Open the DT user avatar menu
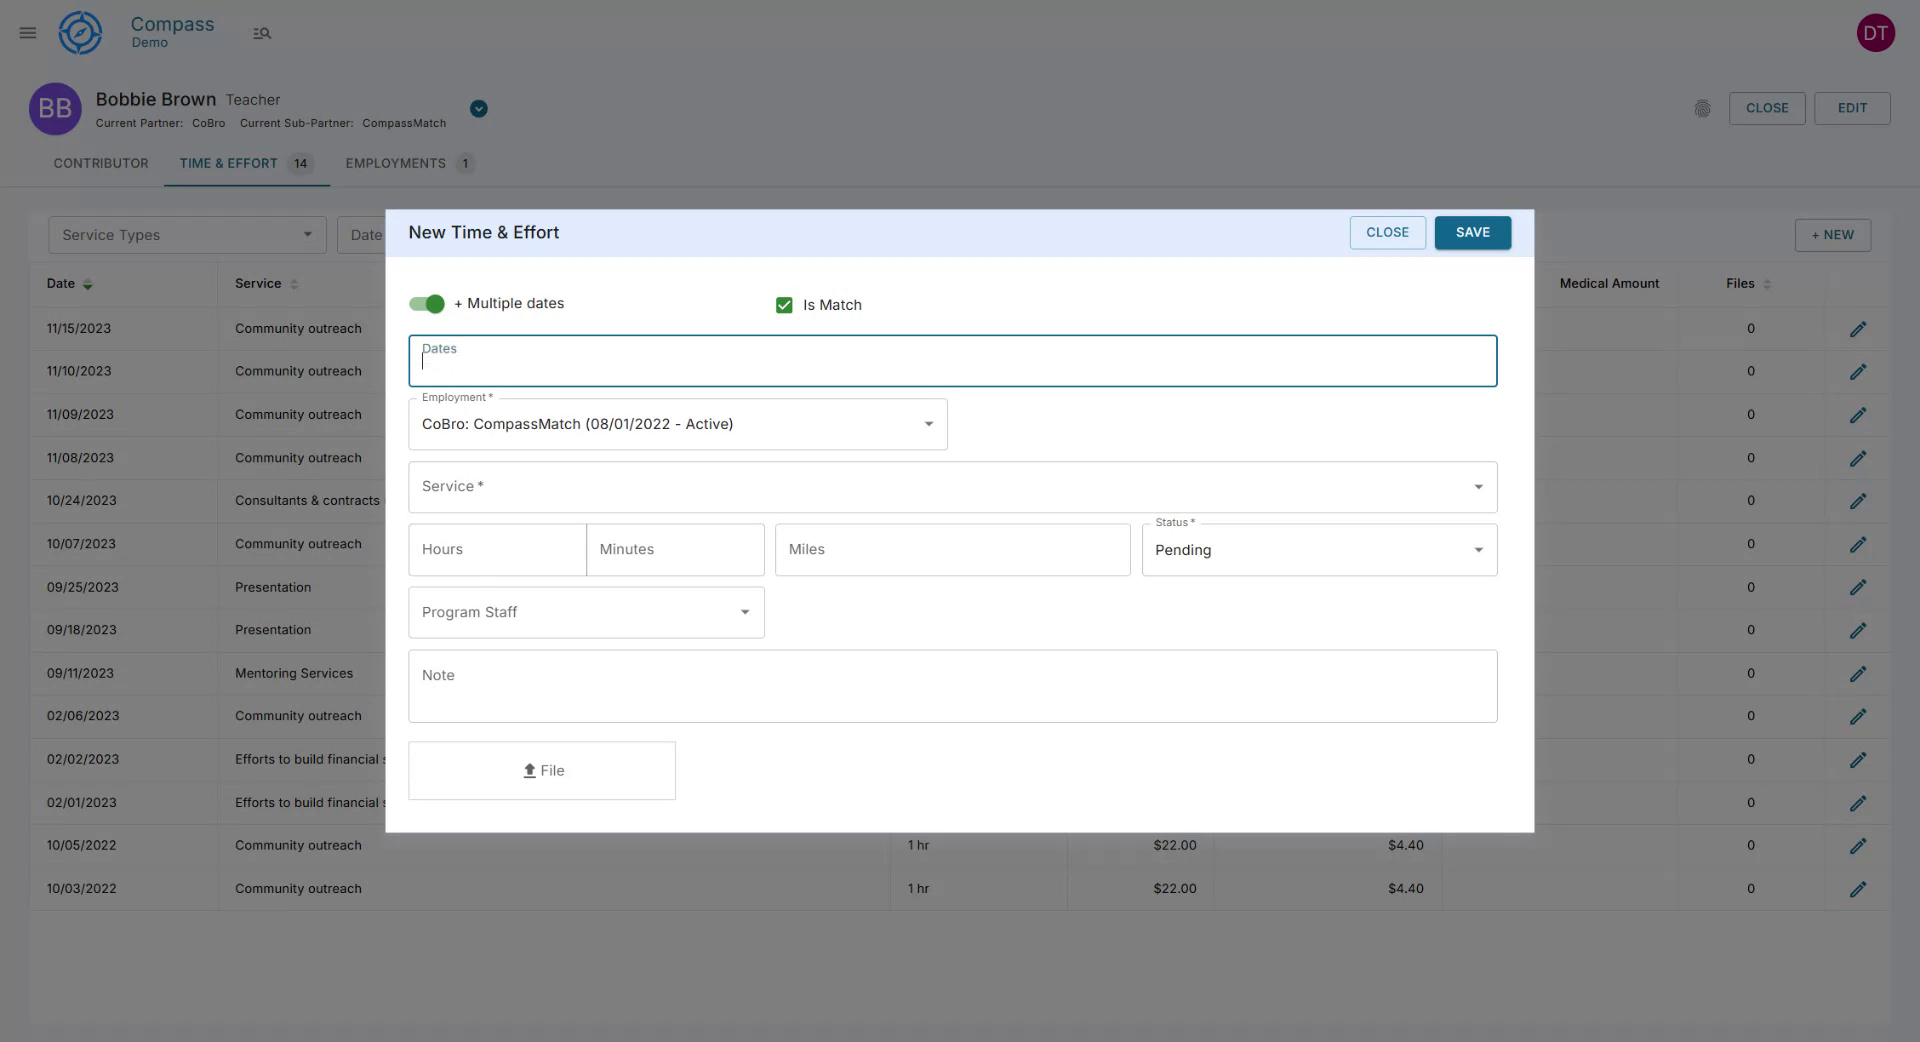The image size is (1920, 1042). tap(1876, 32)
